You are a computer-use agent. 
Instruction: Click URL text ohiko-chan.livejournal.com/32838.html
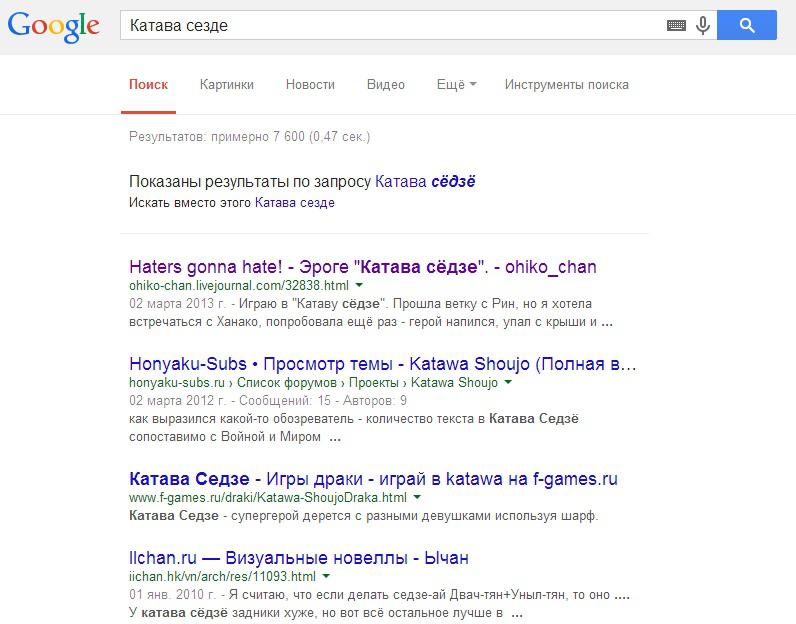click(x=239, y=285)
